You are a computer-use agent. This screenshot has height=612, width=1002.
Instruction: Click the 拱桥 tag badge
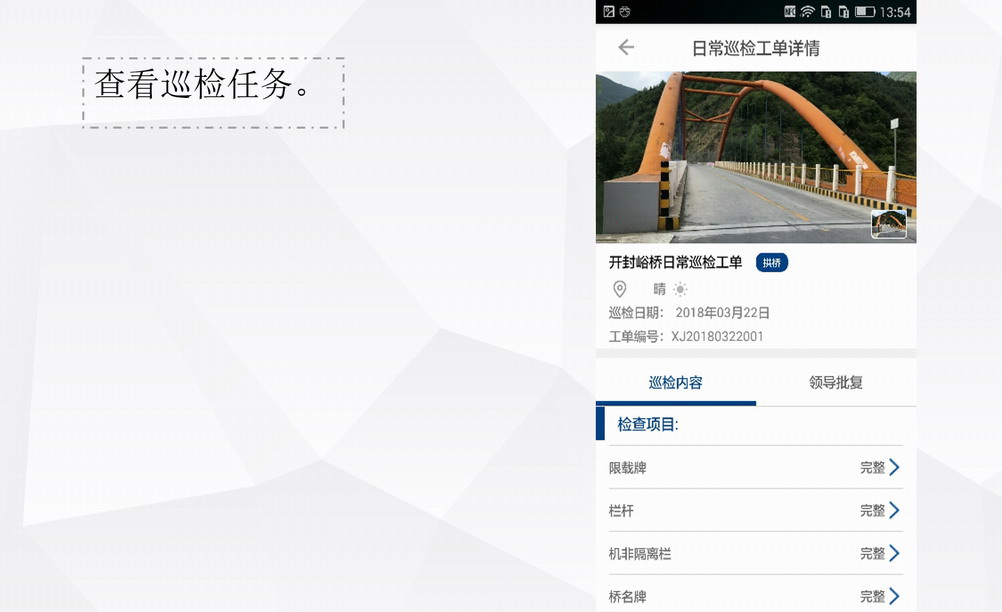pyautogui.click(x=772, y=263)
